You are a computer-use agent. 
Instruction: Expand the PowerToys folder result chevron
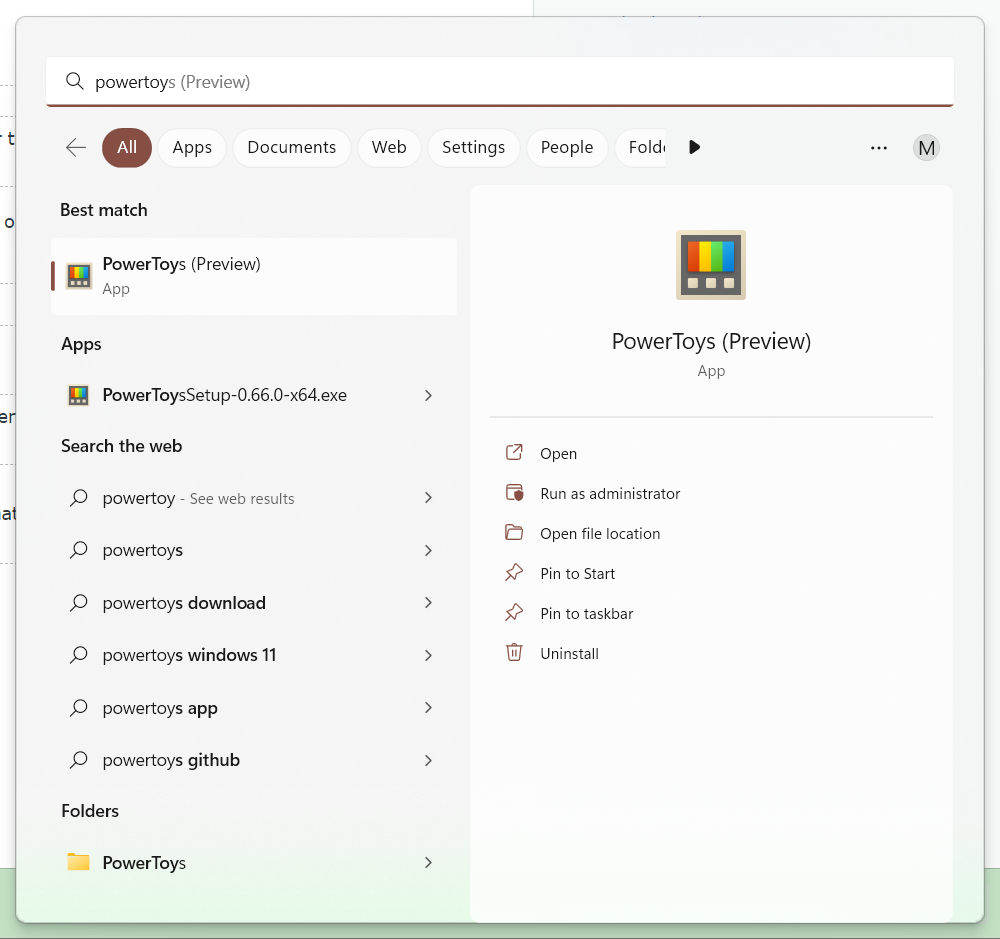(429, 862)
